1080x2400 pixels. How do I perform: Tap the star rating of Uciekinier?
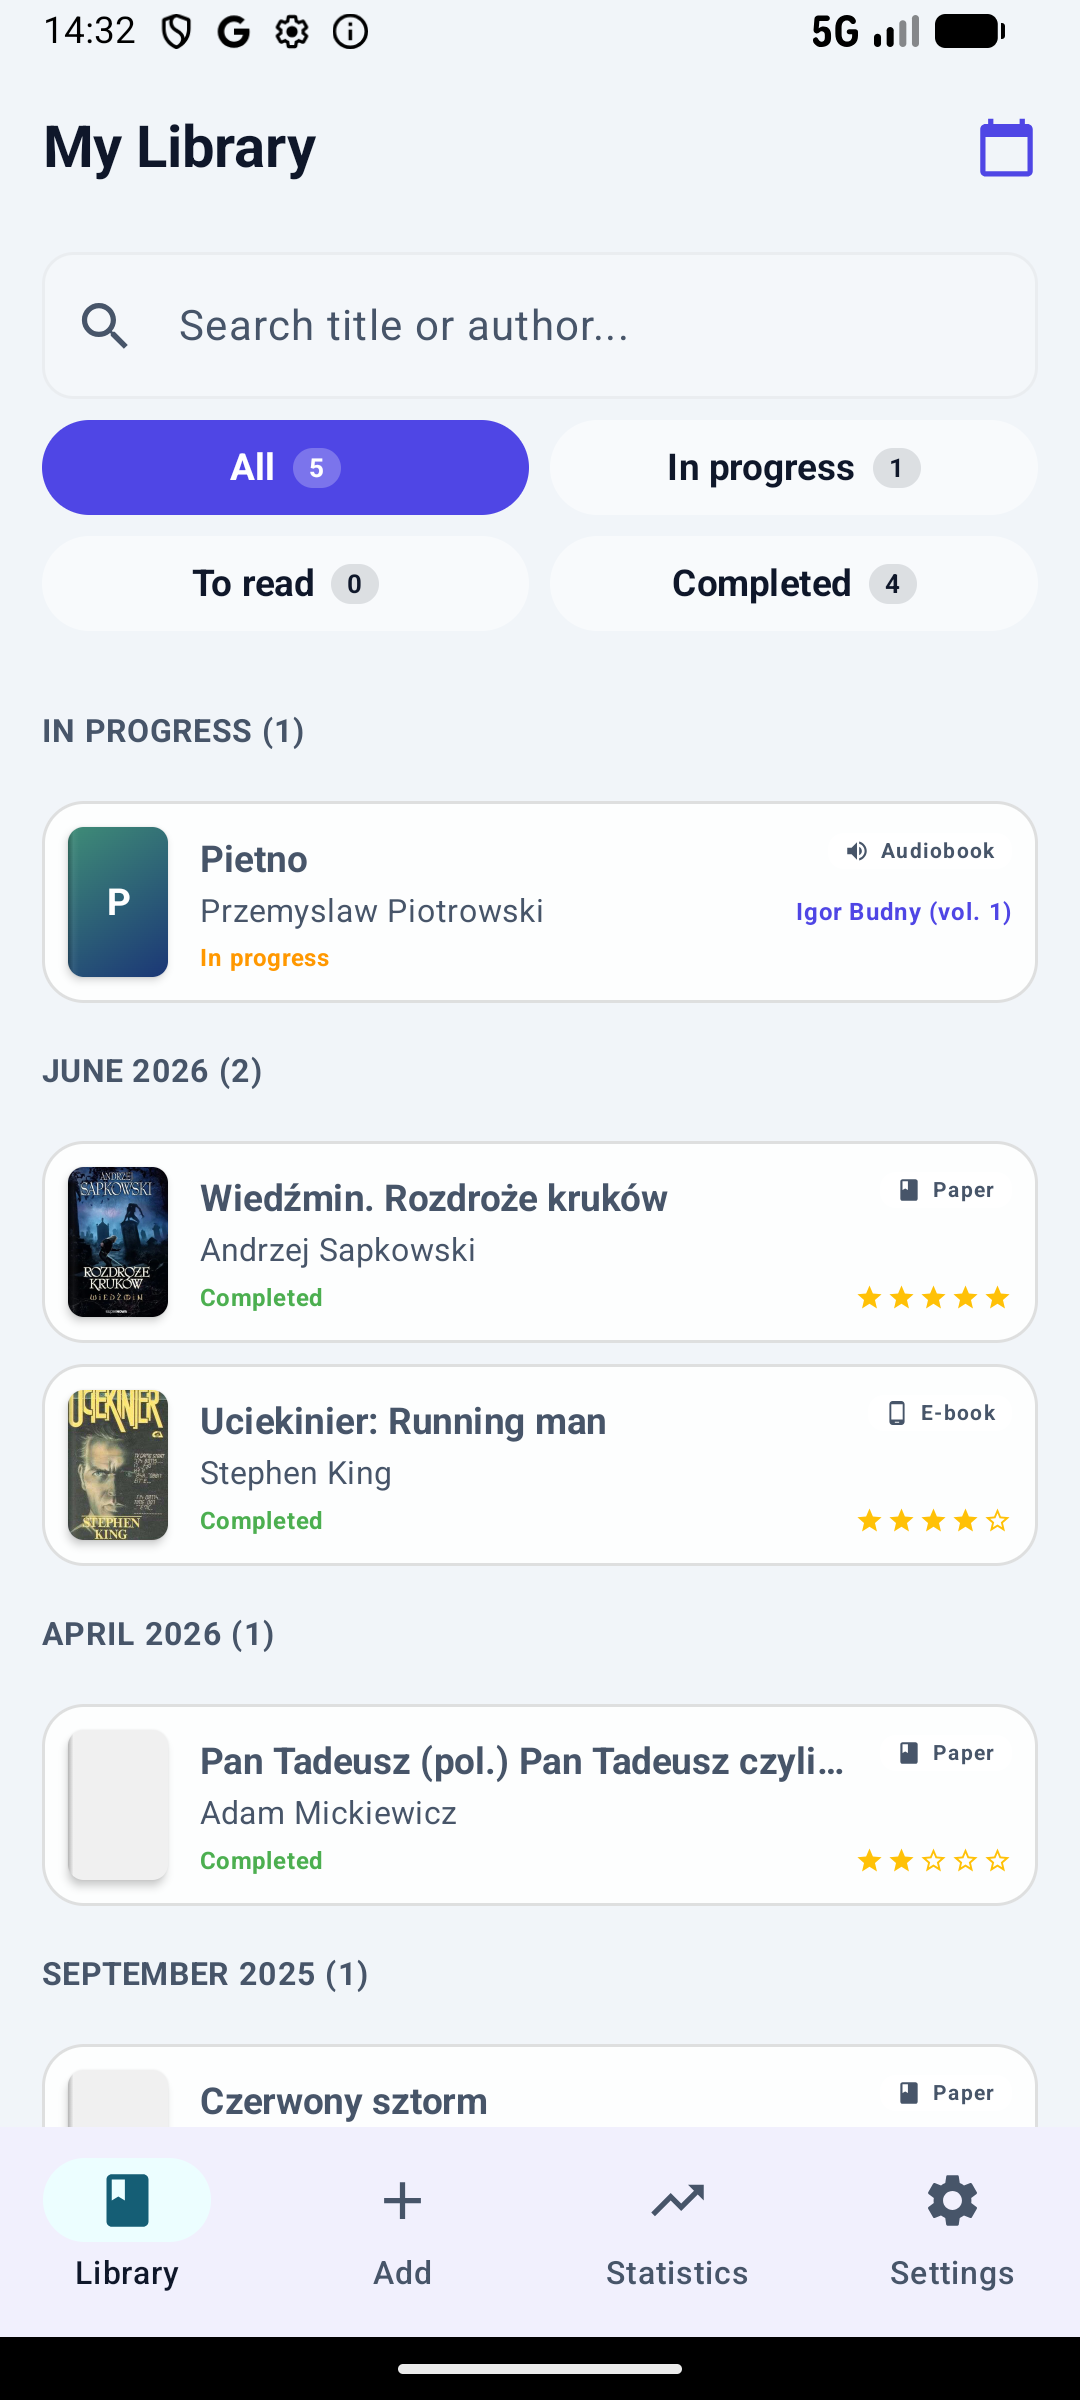point(934,1521)
